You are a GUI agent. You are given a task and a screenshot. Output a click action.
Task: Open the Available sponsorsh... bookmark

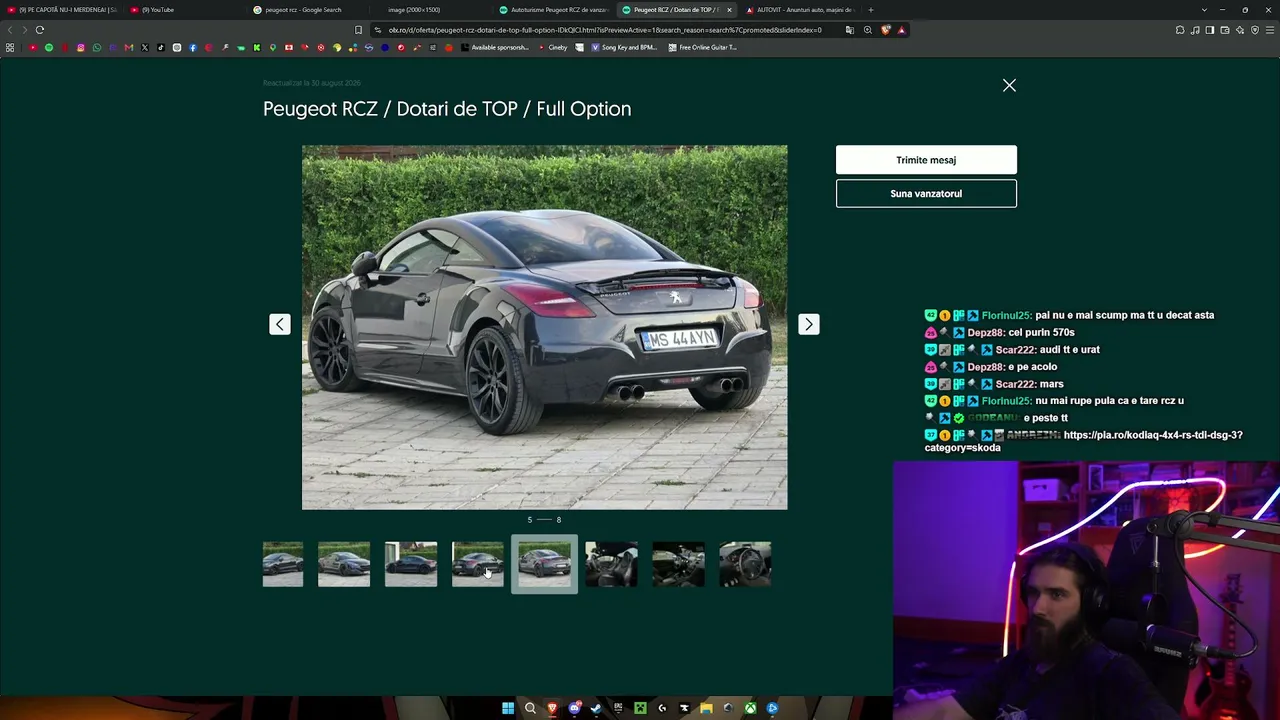click(x=494, y=48)
